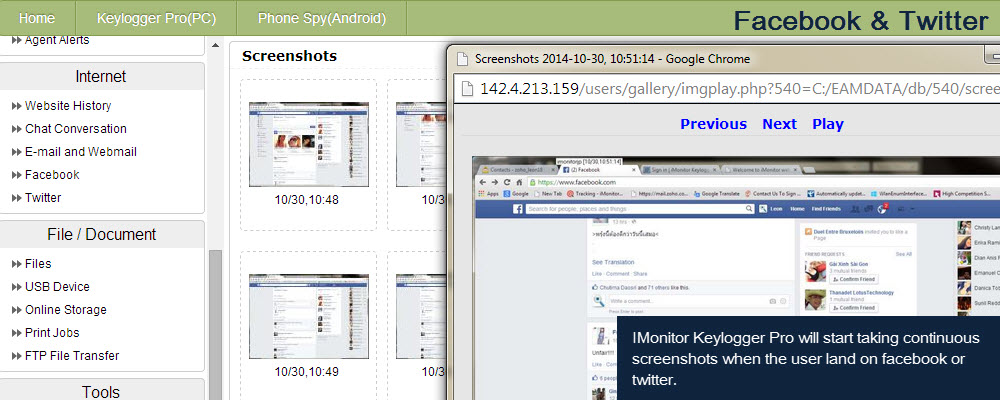Open the Facebook monitoring page
This screenshot has height=400, width=1000.
click(x=52, y=175)
